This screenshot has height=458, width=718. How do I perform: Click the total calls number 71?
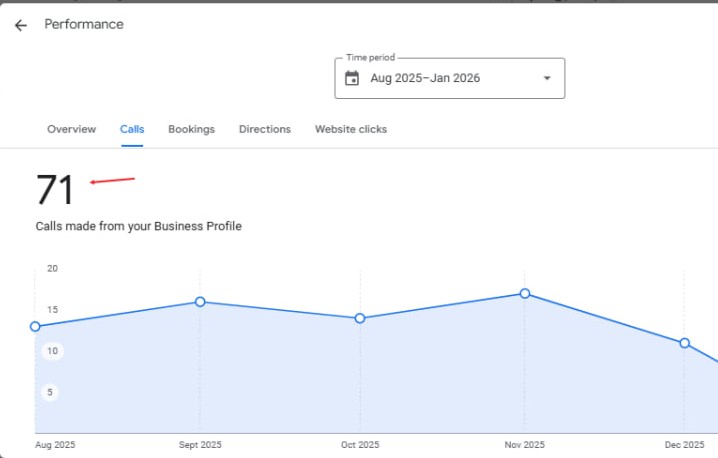pyautogui.click(x=56, y=190)
